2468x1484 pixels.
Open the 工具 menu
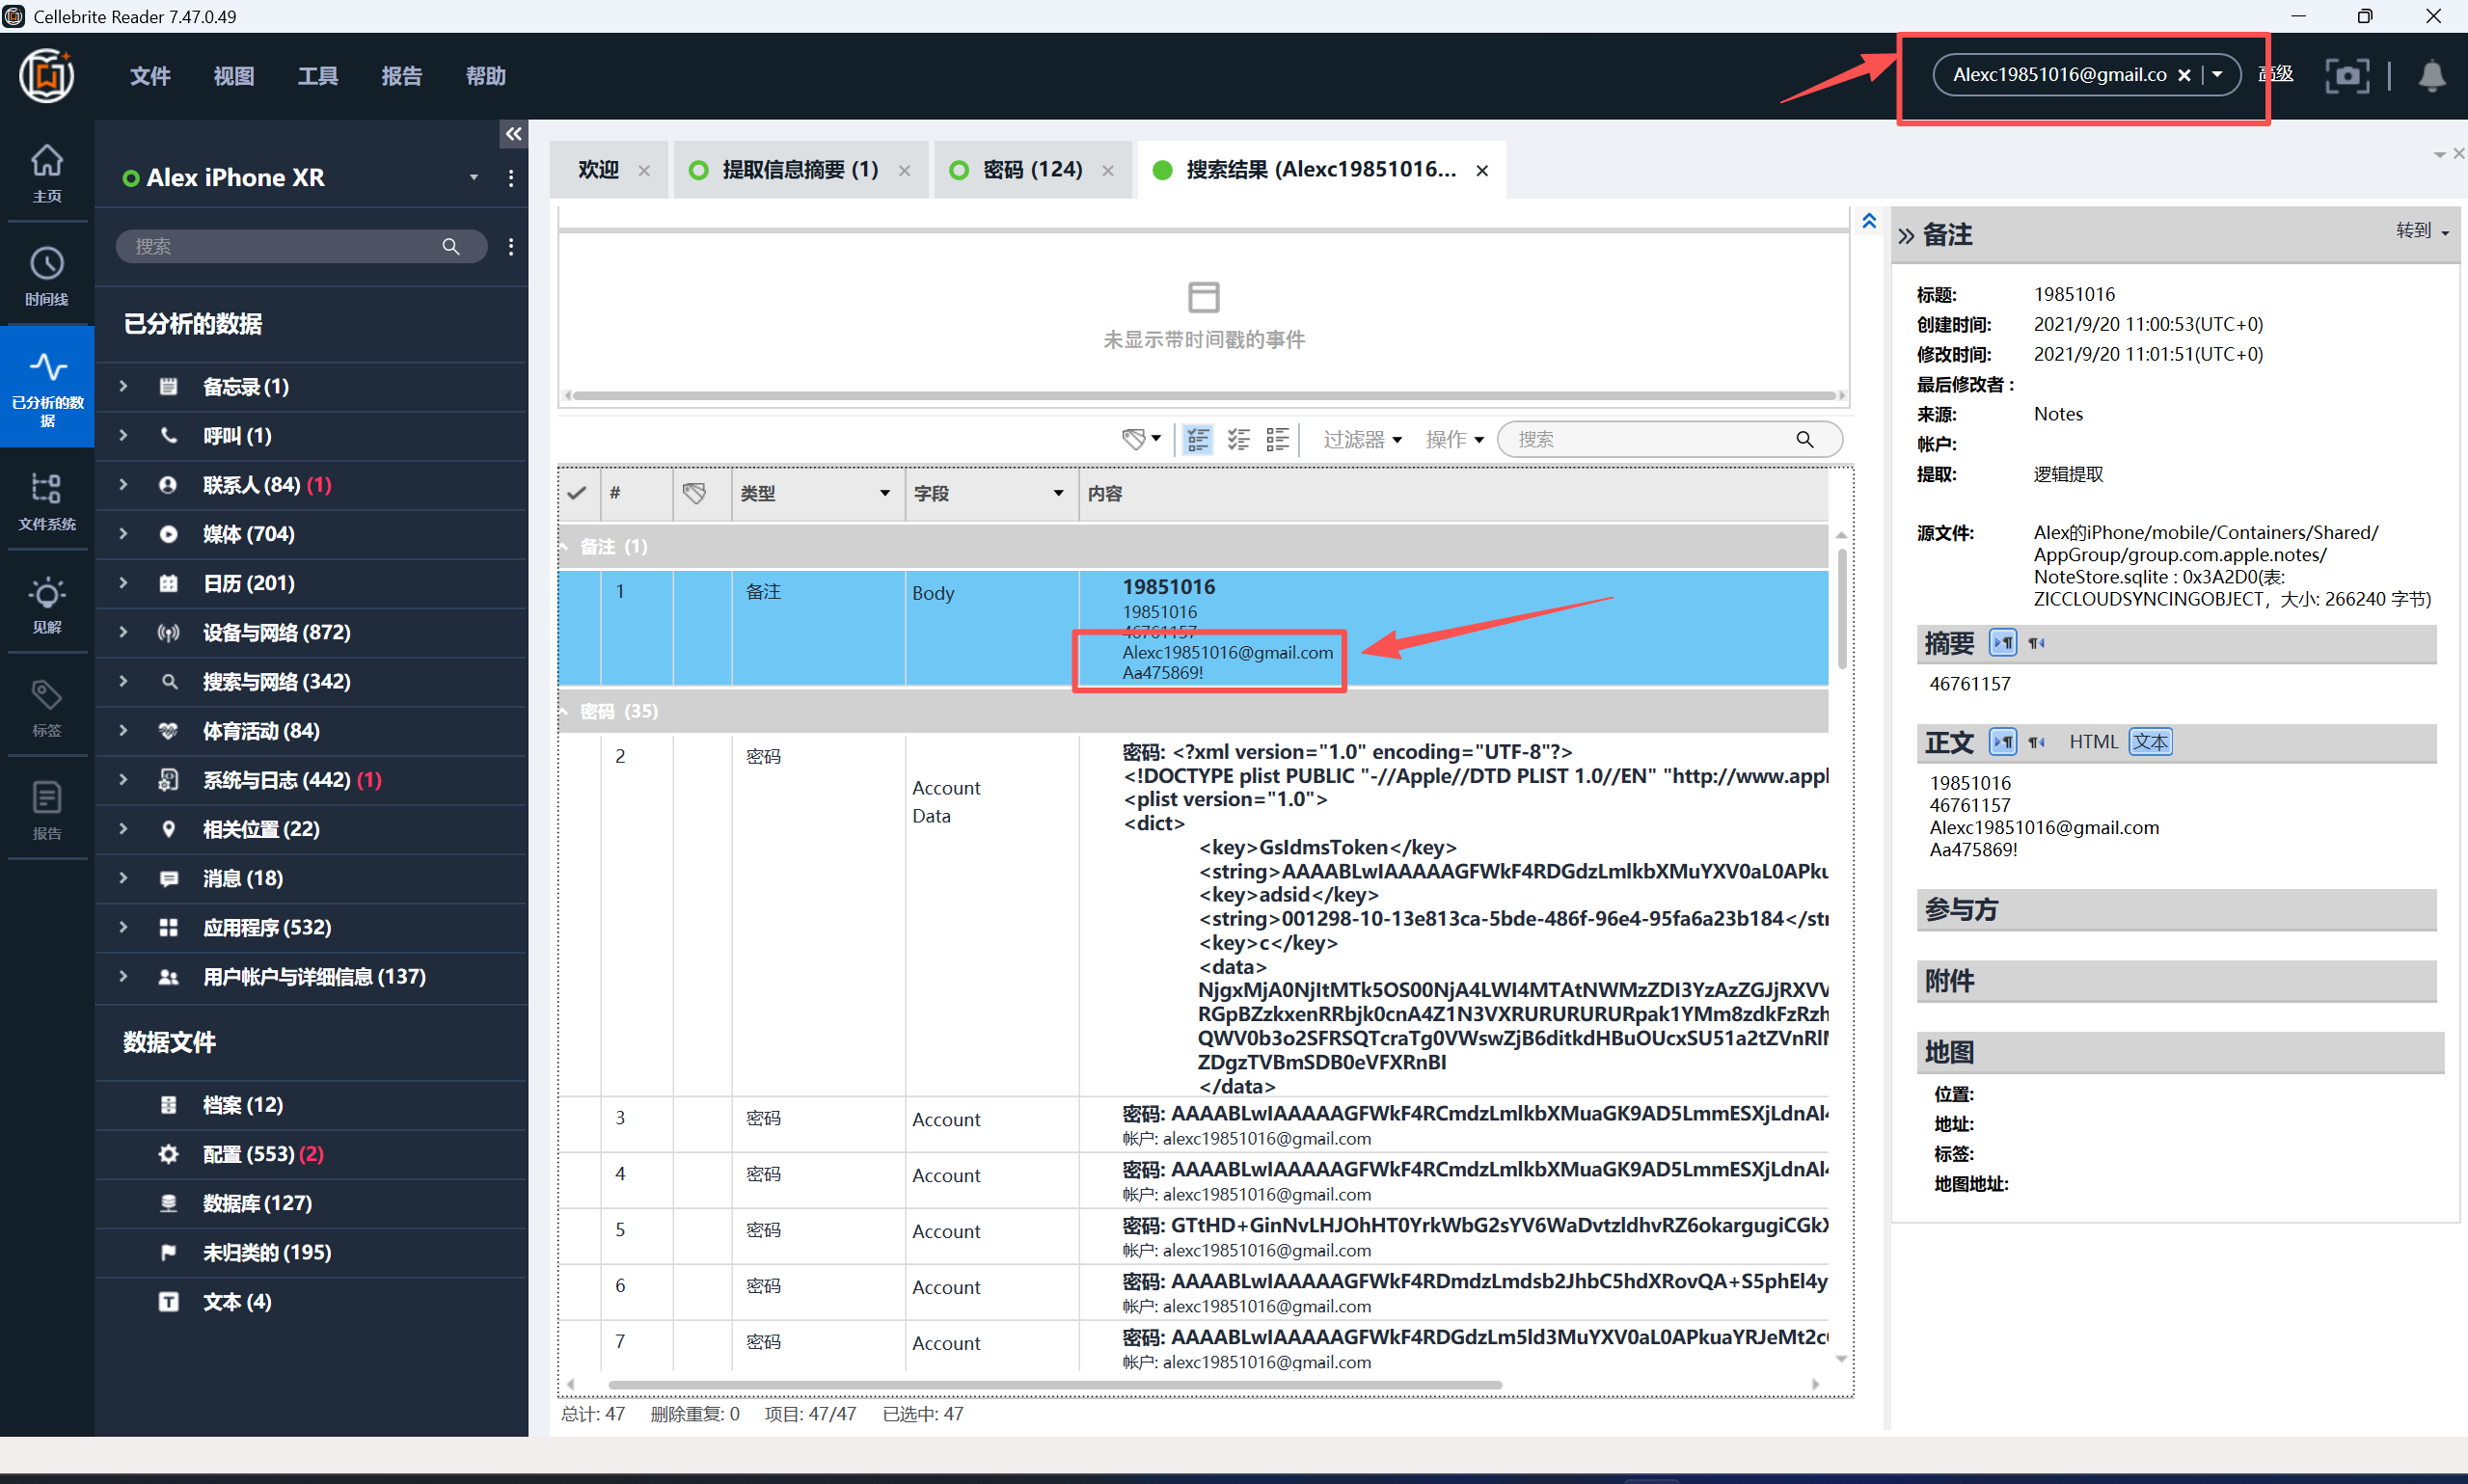coord(317,76)
